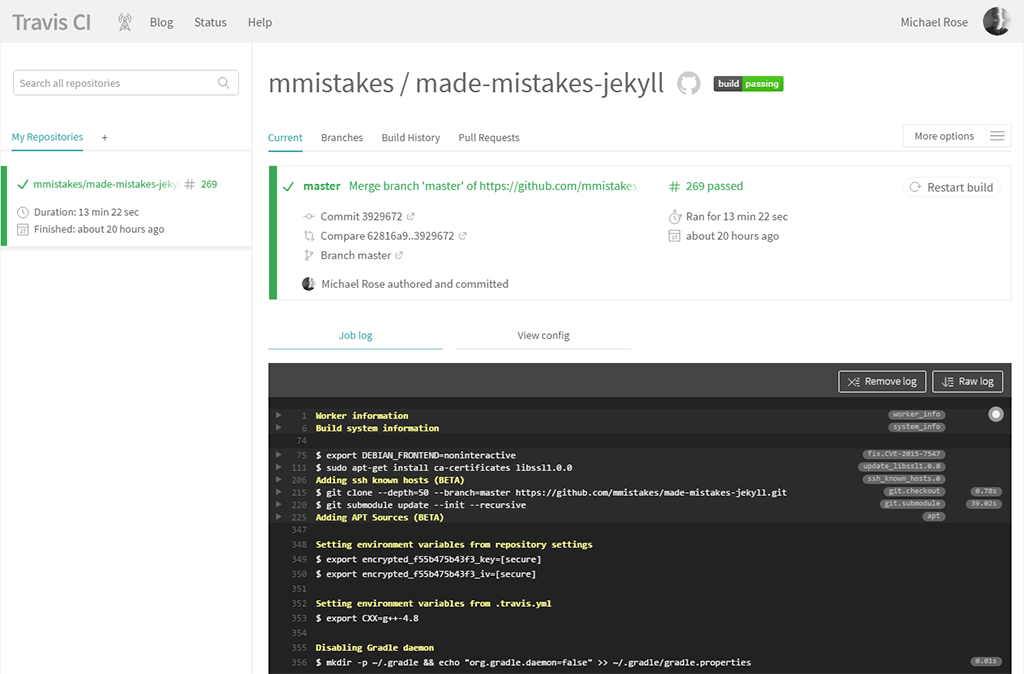Open the Status page from the top menu
This screenshot has width=1024, height=674.
click(210, 21)
